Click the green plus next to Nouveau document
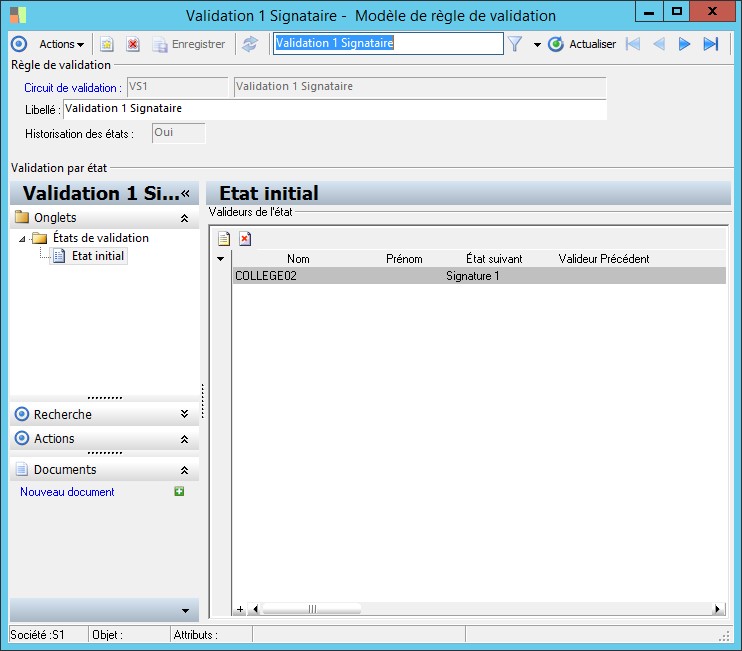Viewport: 742px width, 651px height. point(179,491)
